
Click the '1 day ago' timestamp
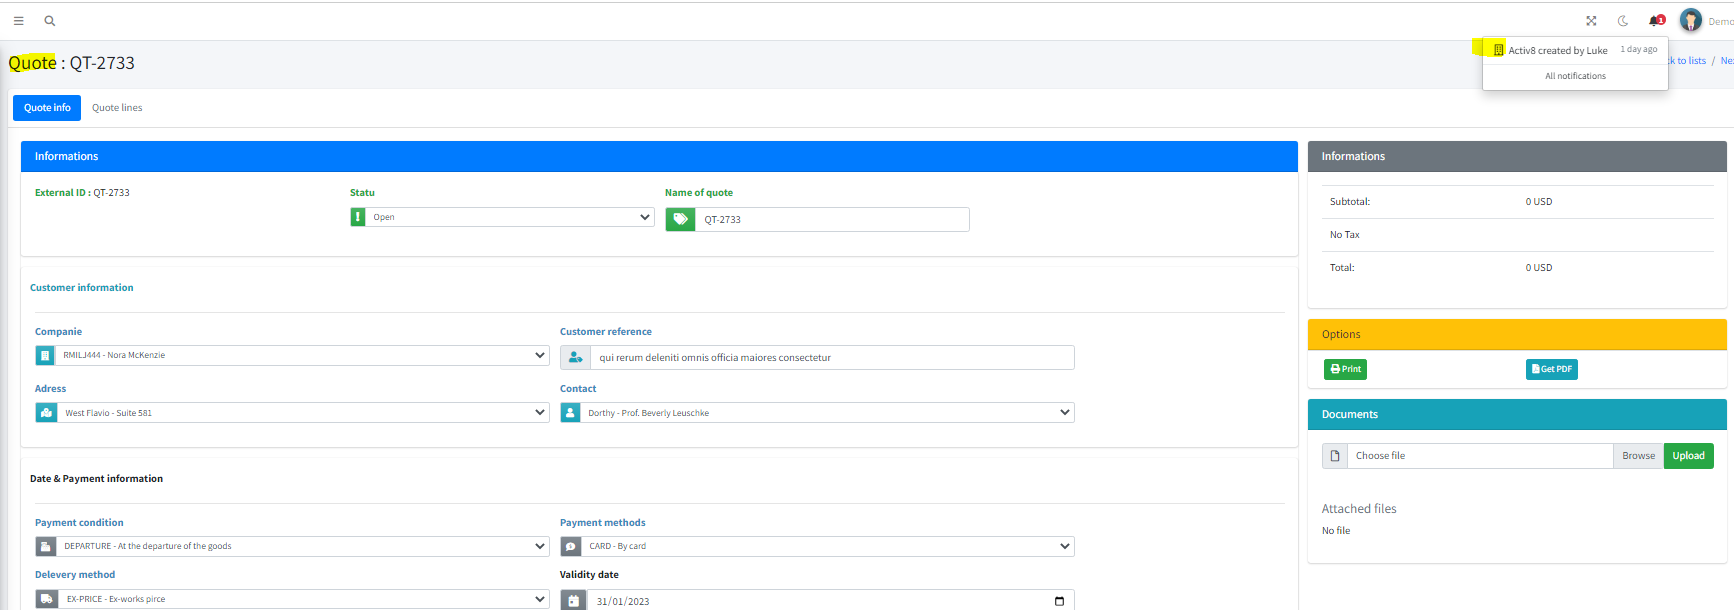(1638, 49)
